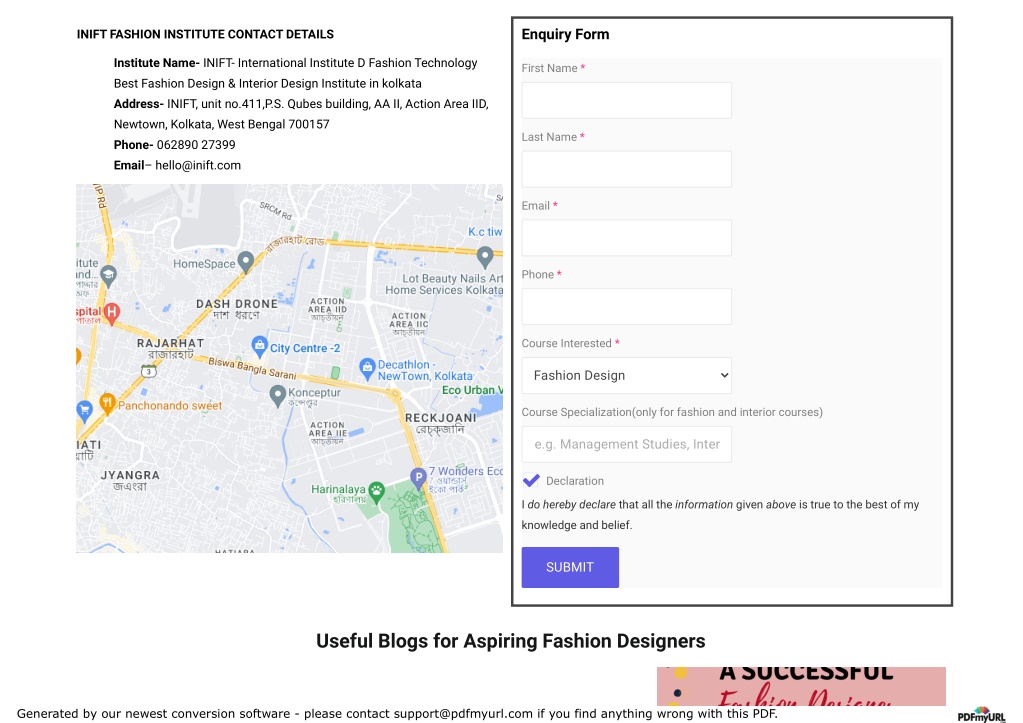Screen dimensions: 1023x723
Task: Click the City Centre -2 shopping pin
Action: coord(259,345)
